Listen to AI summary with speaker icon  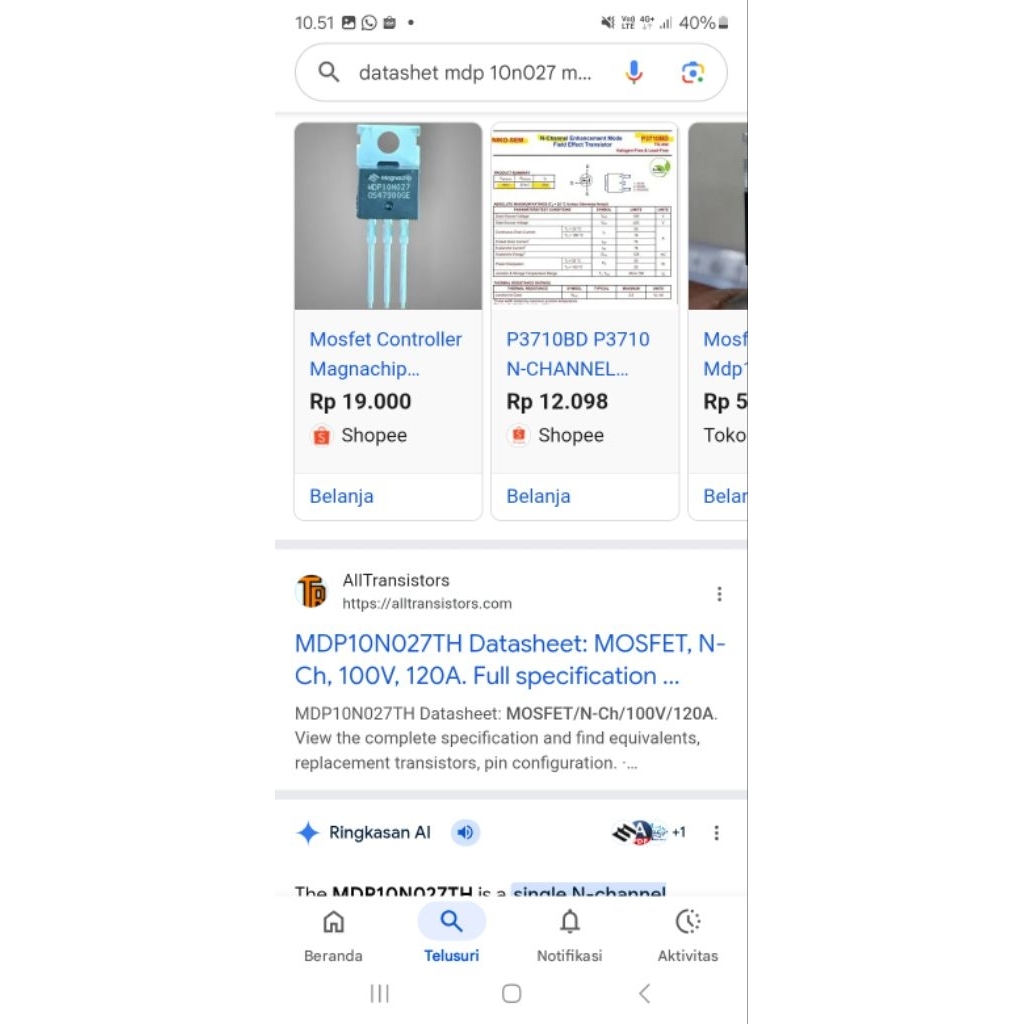[465, 833]
